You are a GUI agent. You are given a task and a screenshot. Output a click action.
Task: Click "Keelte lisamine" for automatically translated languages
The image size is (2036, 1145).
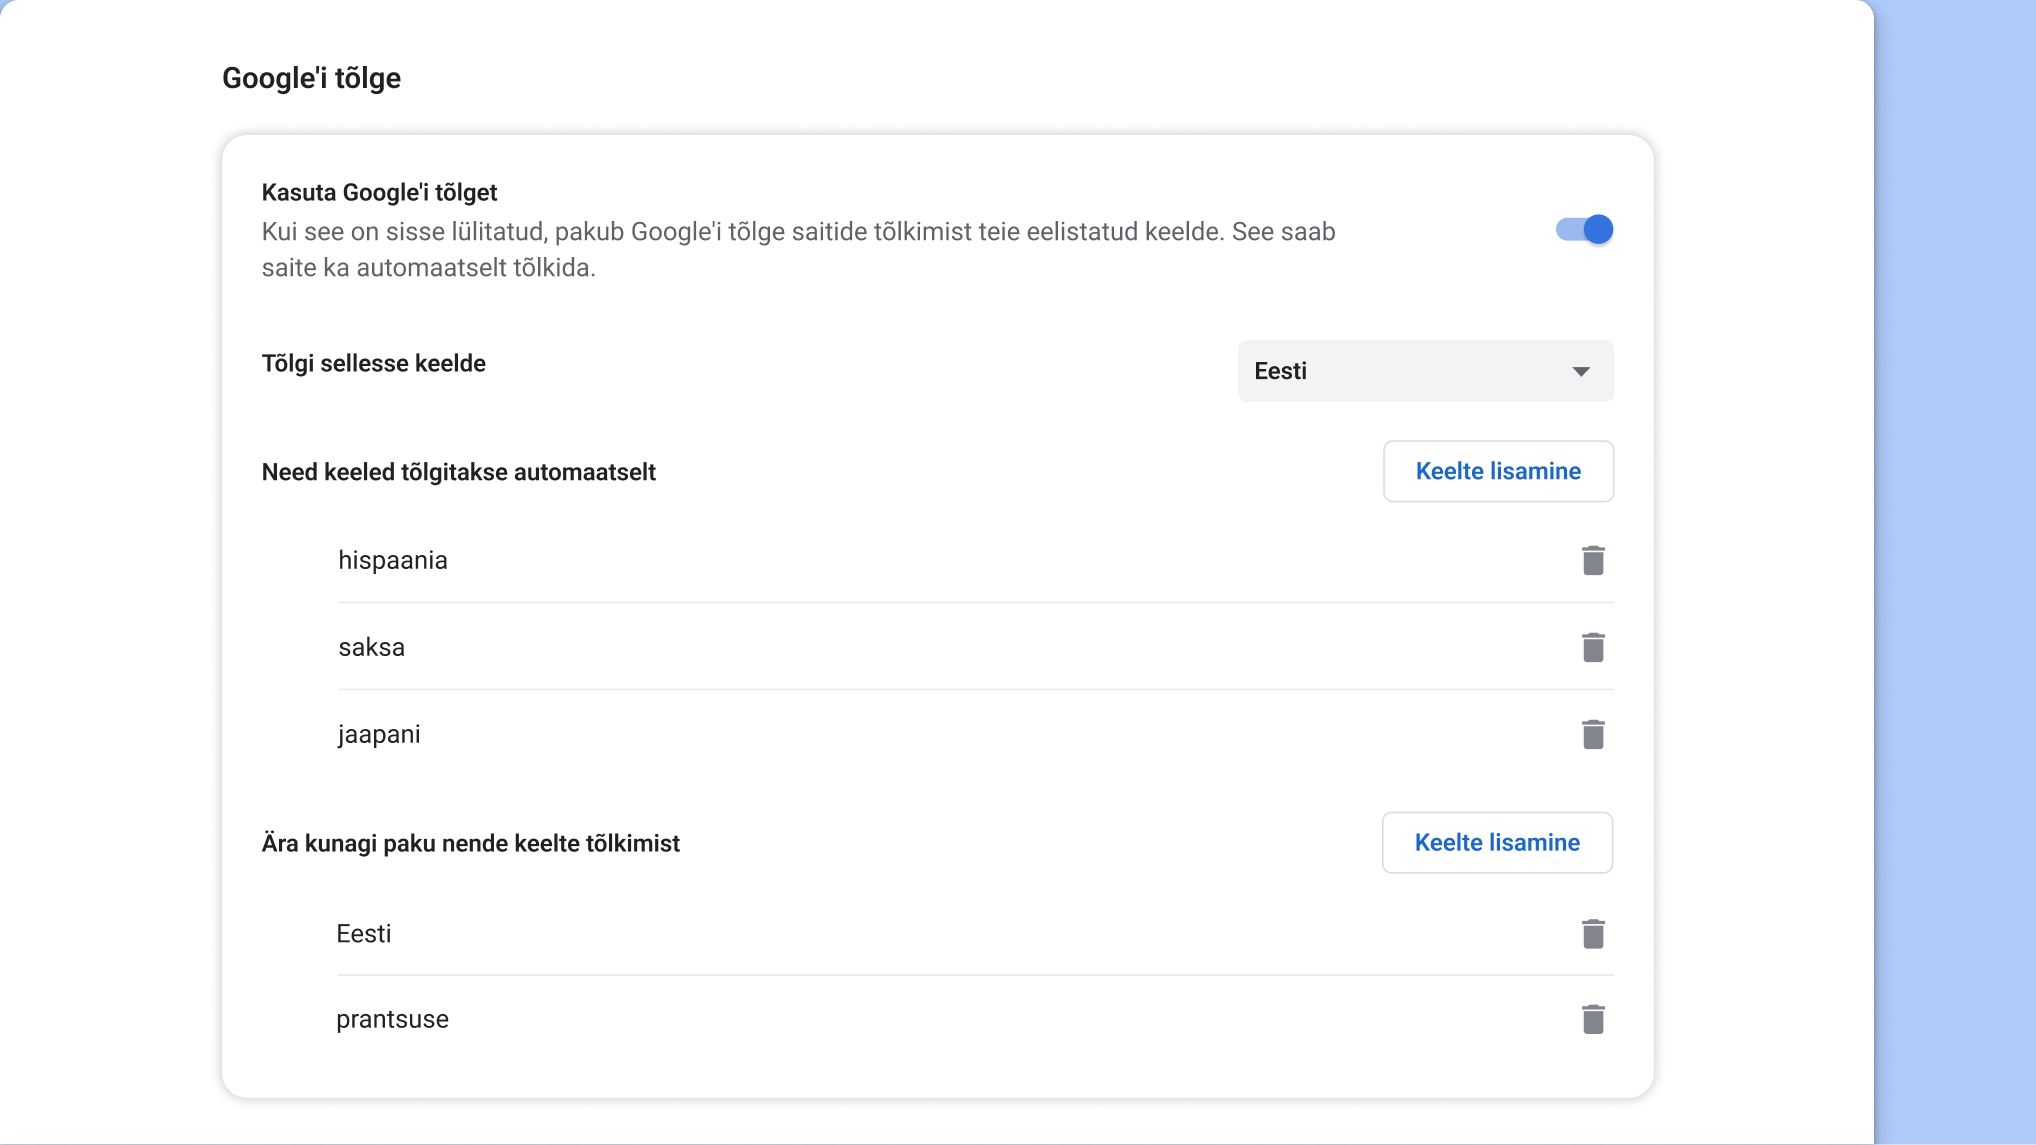pos(1497,471)
